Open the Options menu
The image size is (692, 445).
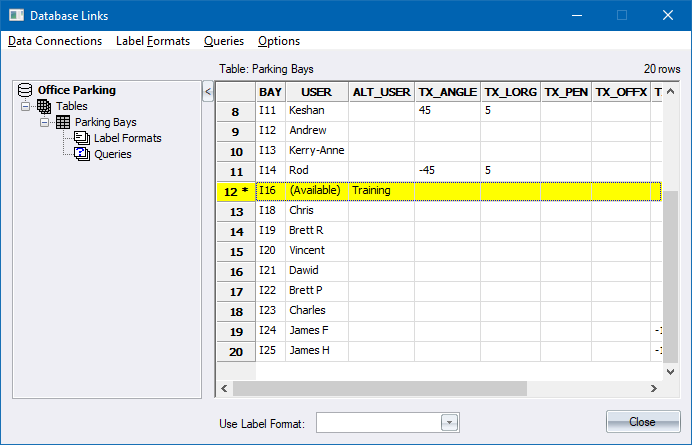point(278,41)
